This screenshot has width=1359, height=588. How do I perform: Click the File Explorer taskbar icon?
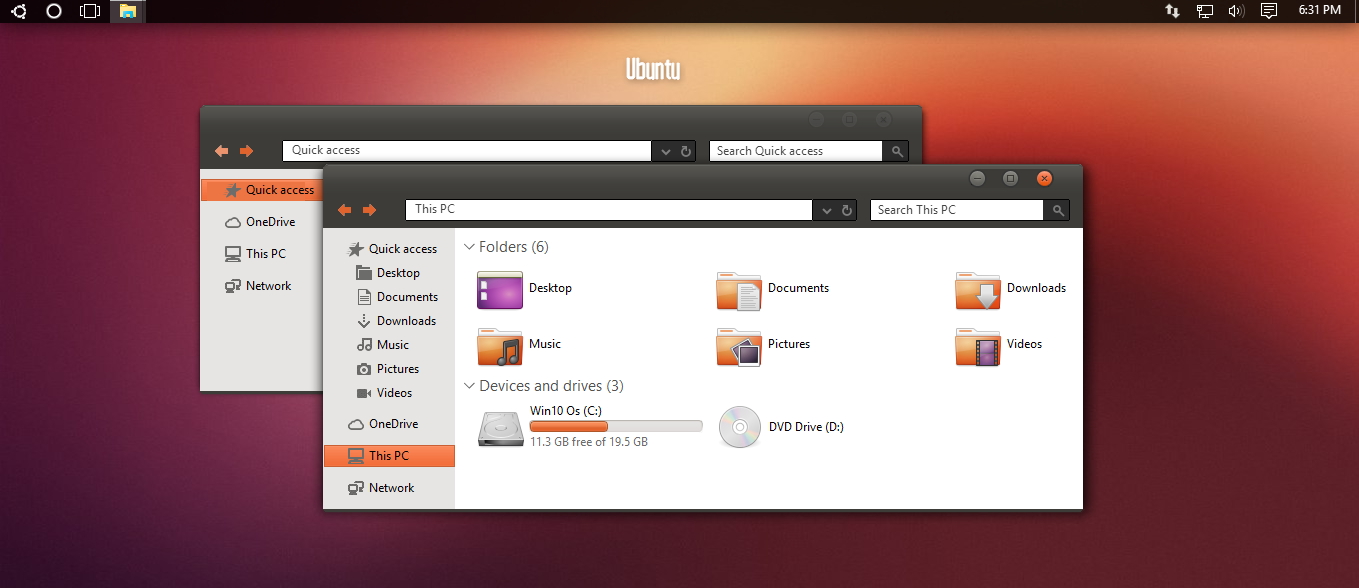127,11
